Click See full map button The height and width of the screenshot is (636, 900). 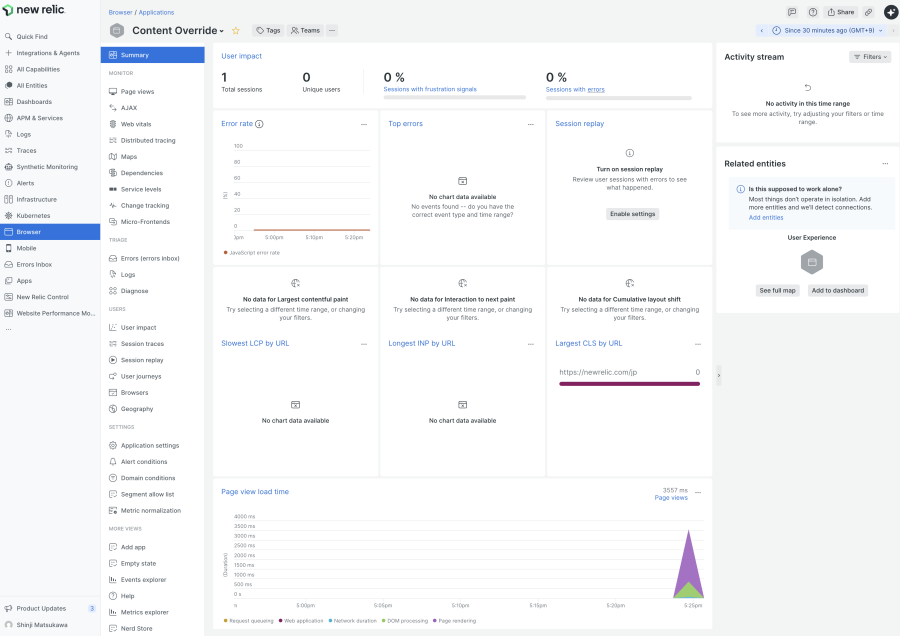(777, 290)
